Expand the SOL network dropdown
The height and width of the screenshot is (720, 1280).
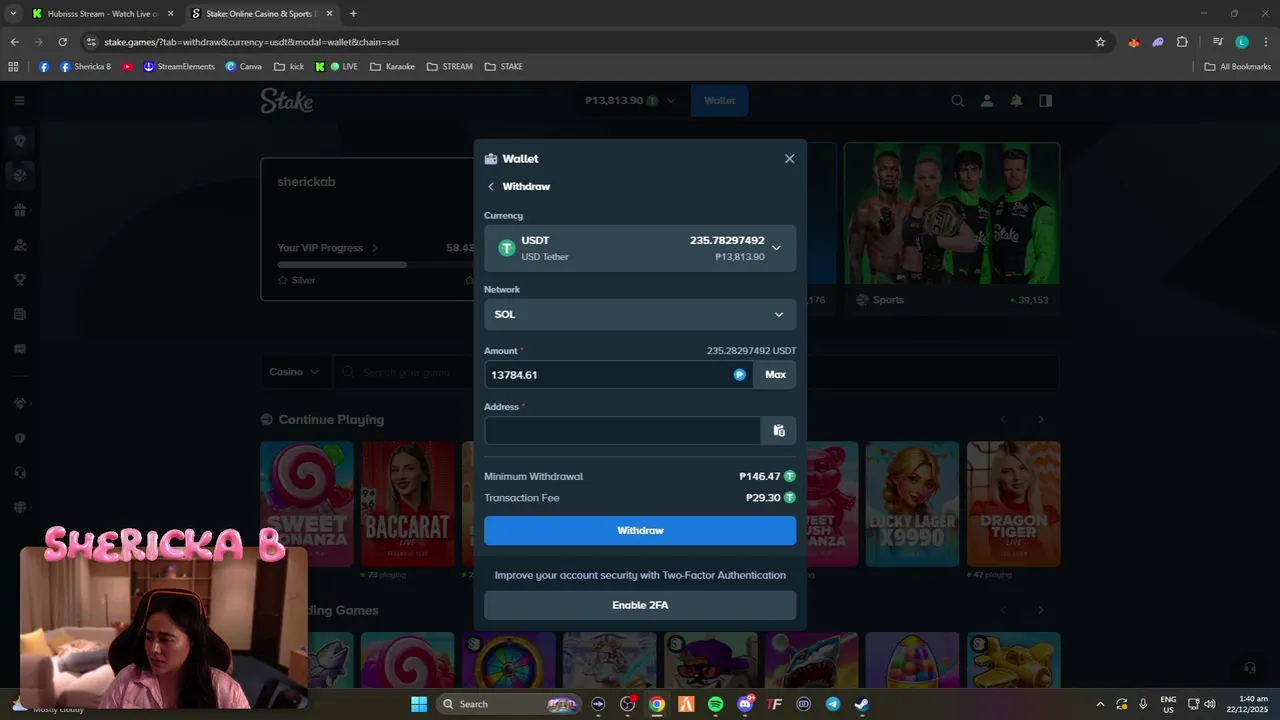640,314
